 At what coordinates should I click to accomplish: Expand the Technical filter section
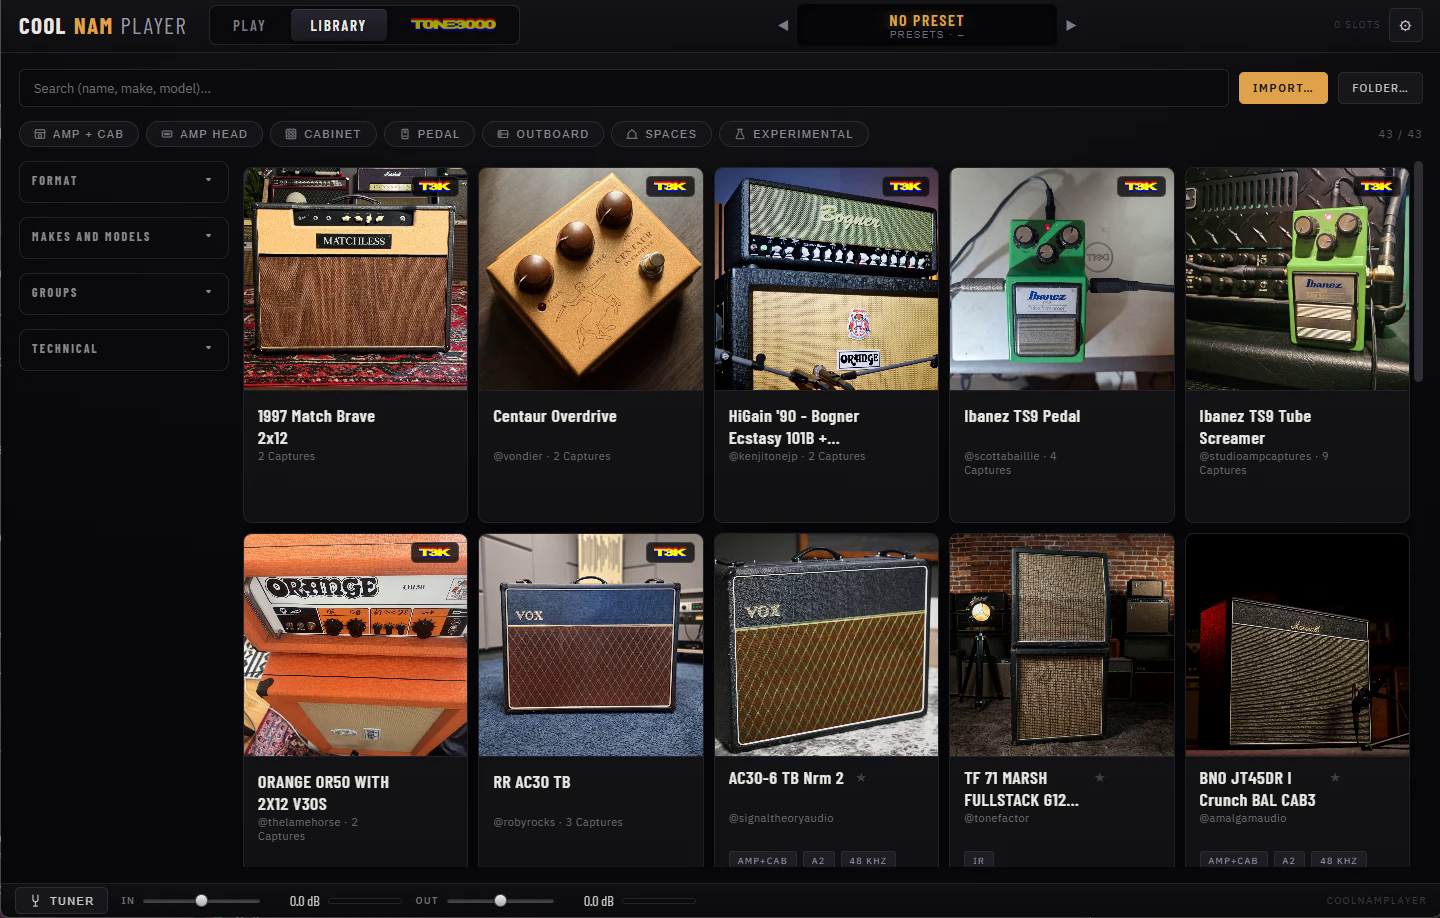124,350
